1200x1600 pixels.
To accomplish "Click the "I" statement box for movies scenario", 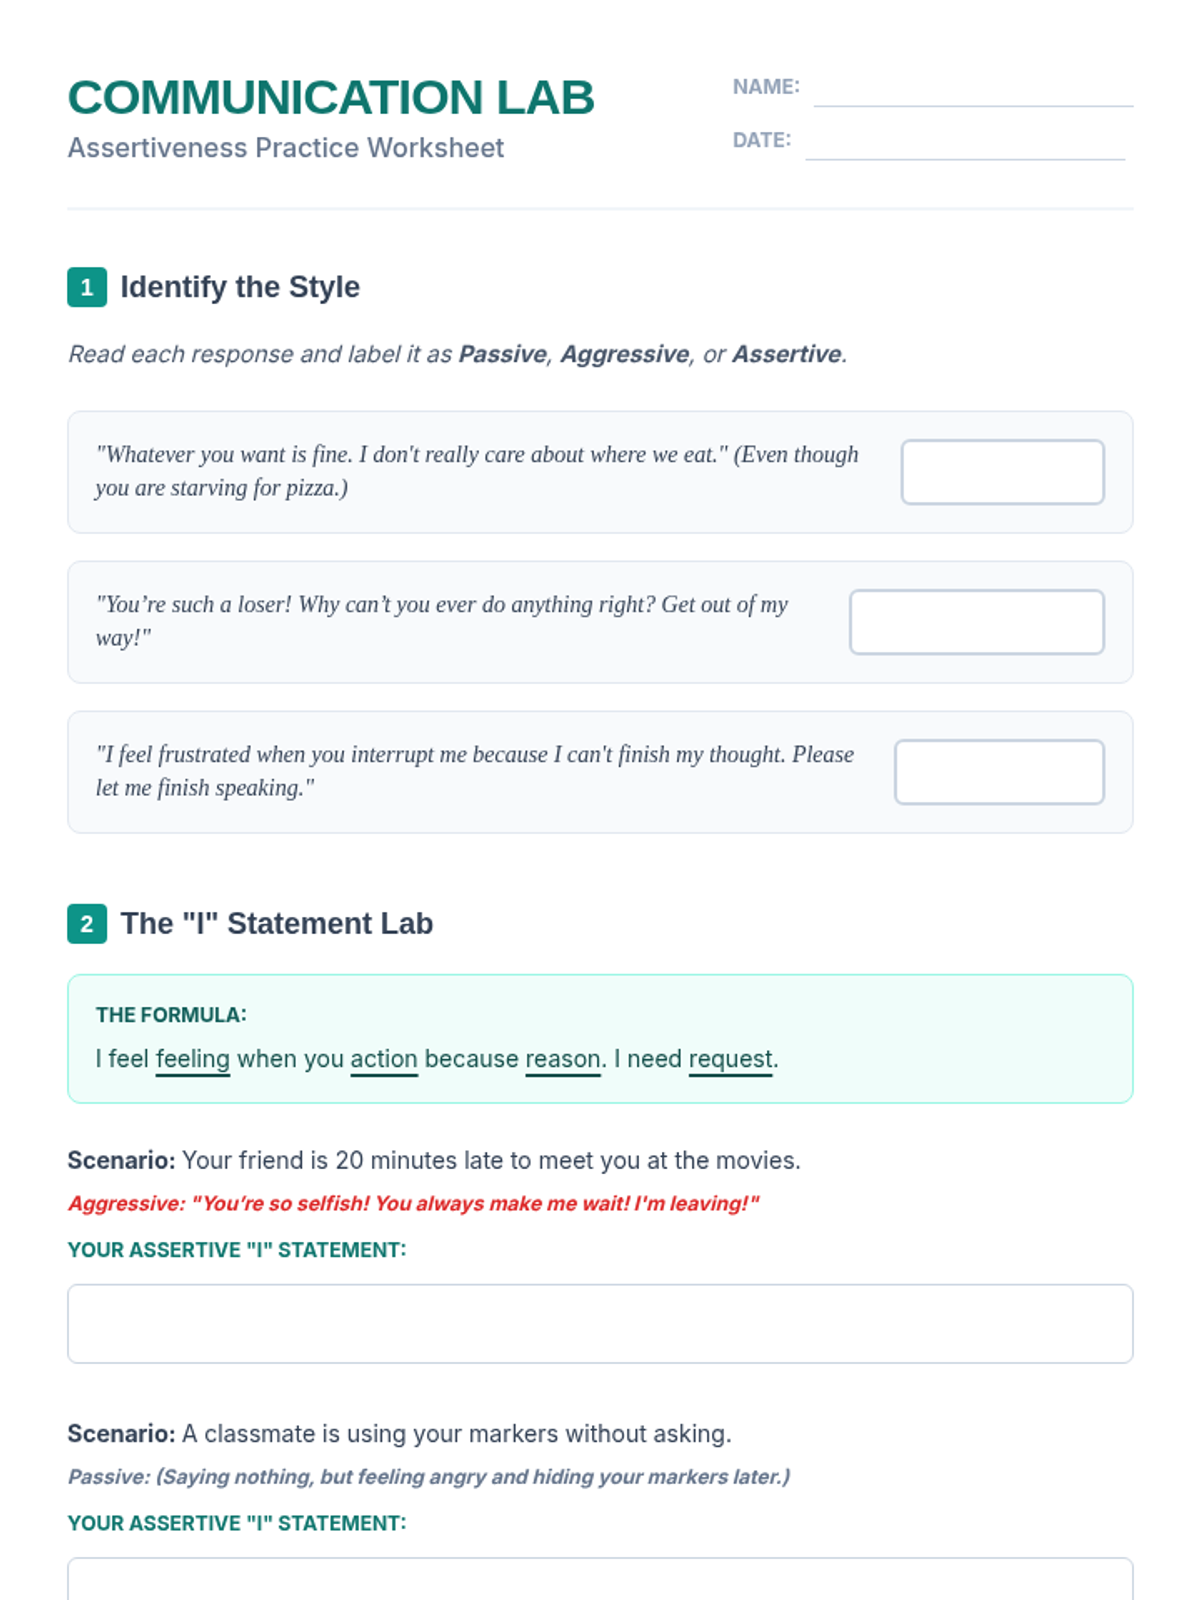I will (600, 1323).
